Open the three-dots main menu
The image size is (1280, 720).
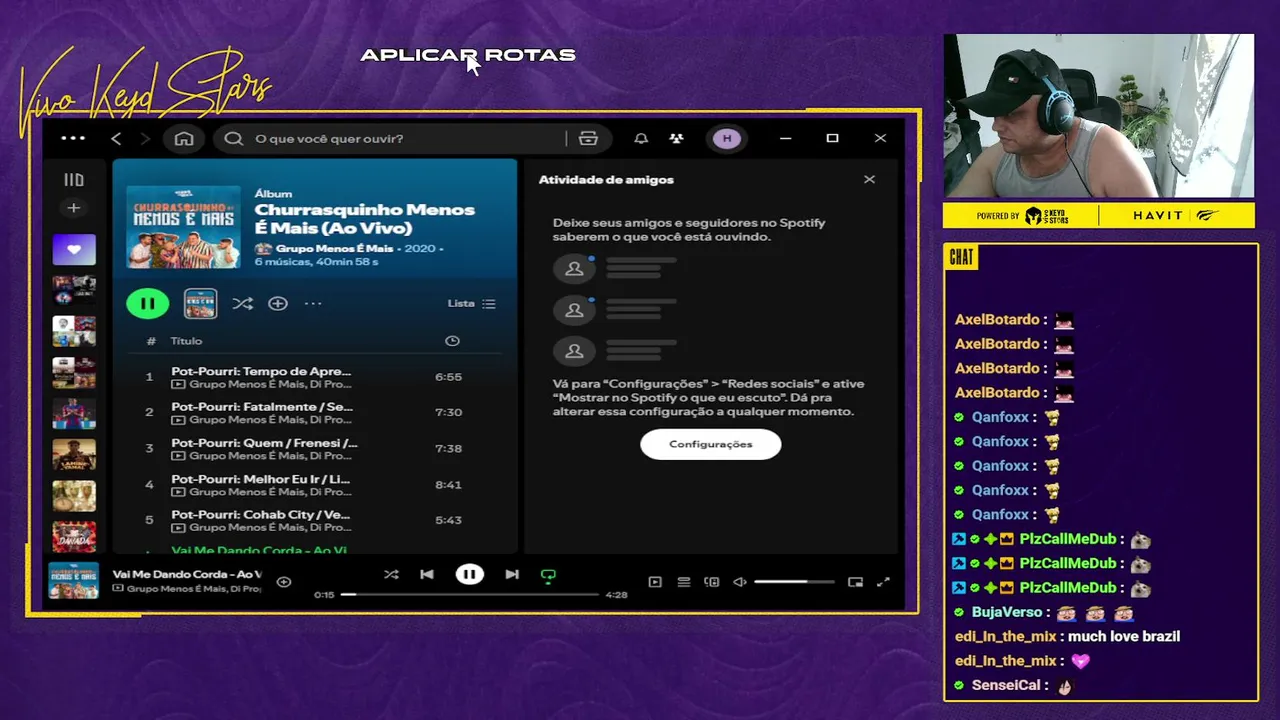(73, 138)
